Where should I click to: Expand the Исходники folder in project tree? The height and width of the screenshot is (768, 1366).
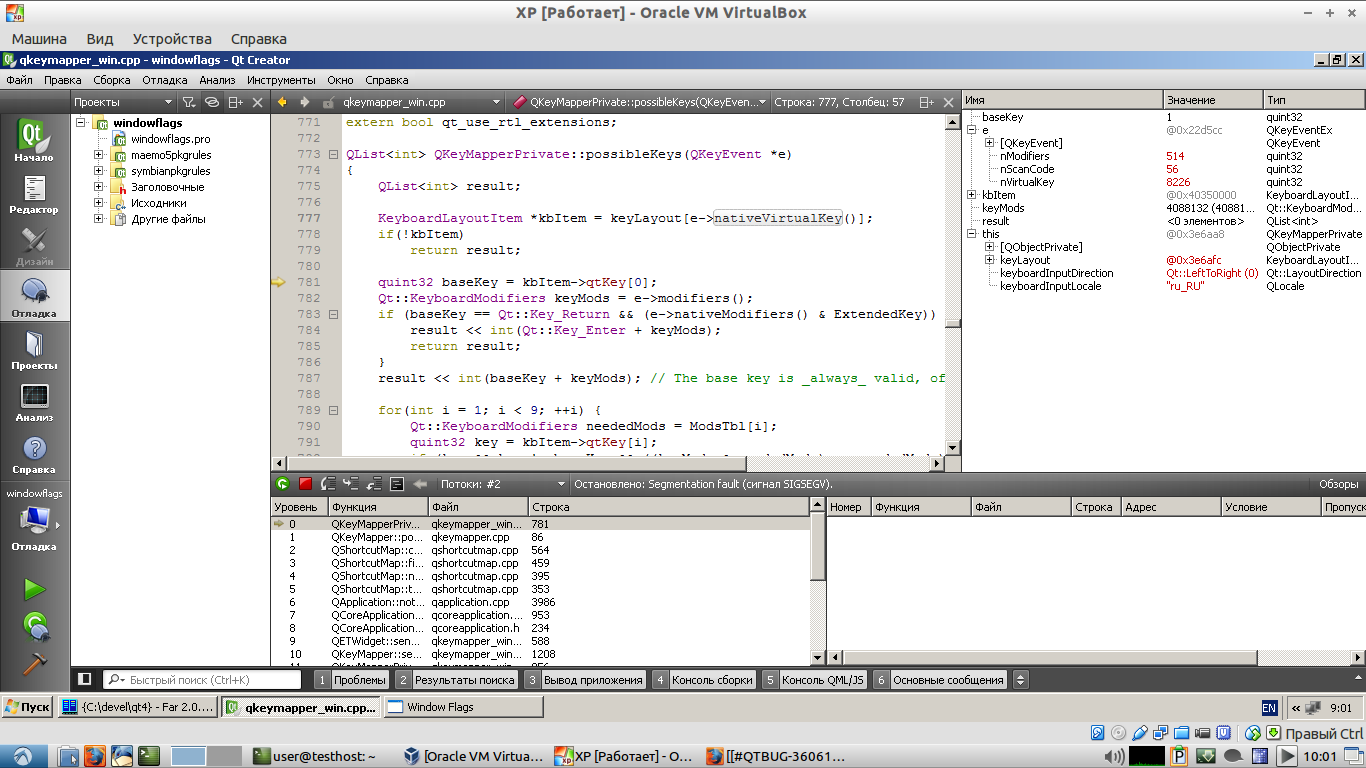point(99,203)
